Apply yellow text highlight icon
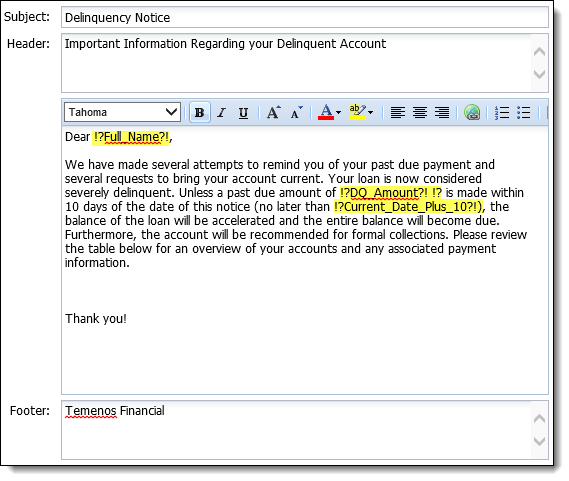 pyautogui.click(x=357, y=112)
